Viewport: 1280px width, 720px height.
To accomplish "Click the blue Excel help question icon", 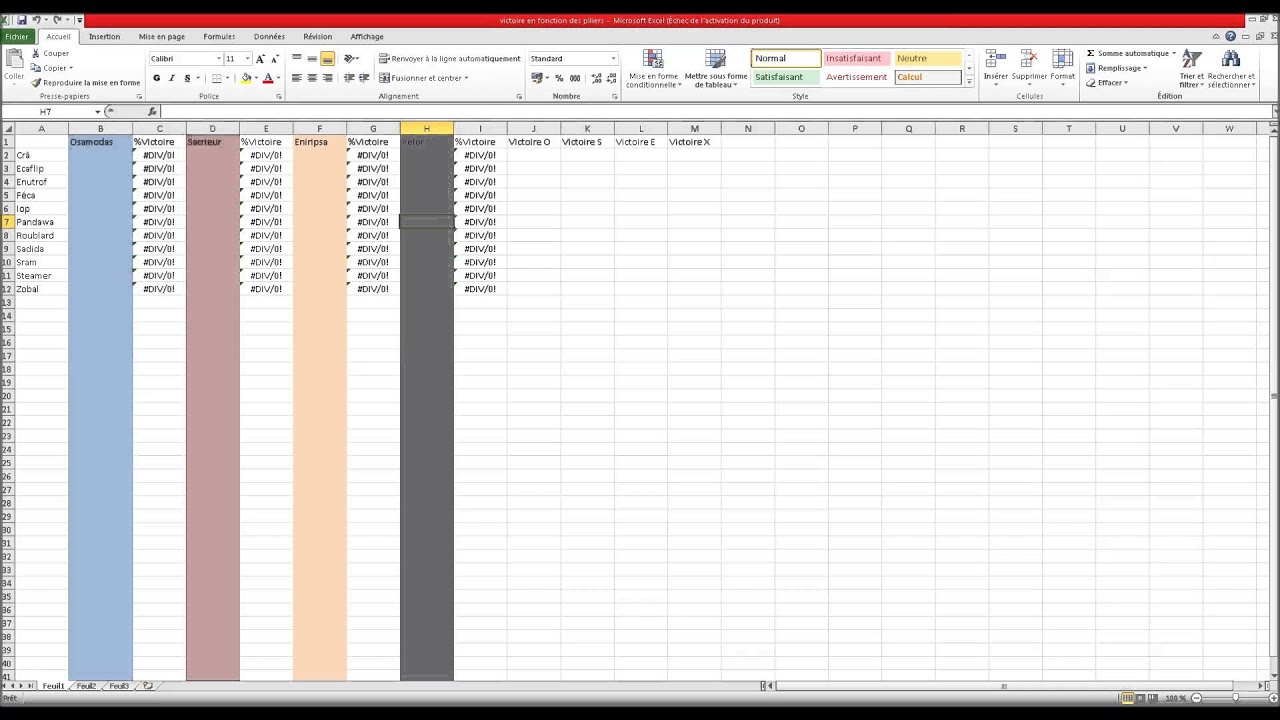I will click(1230, 37).
